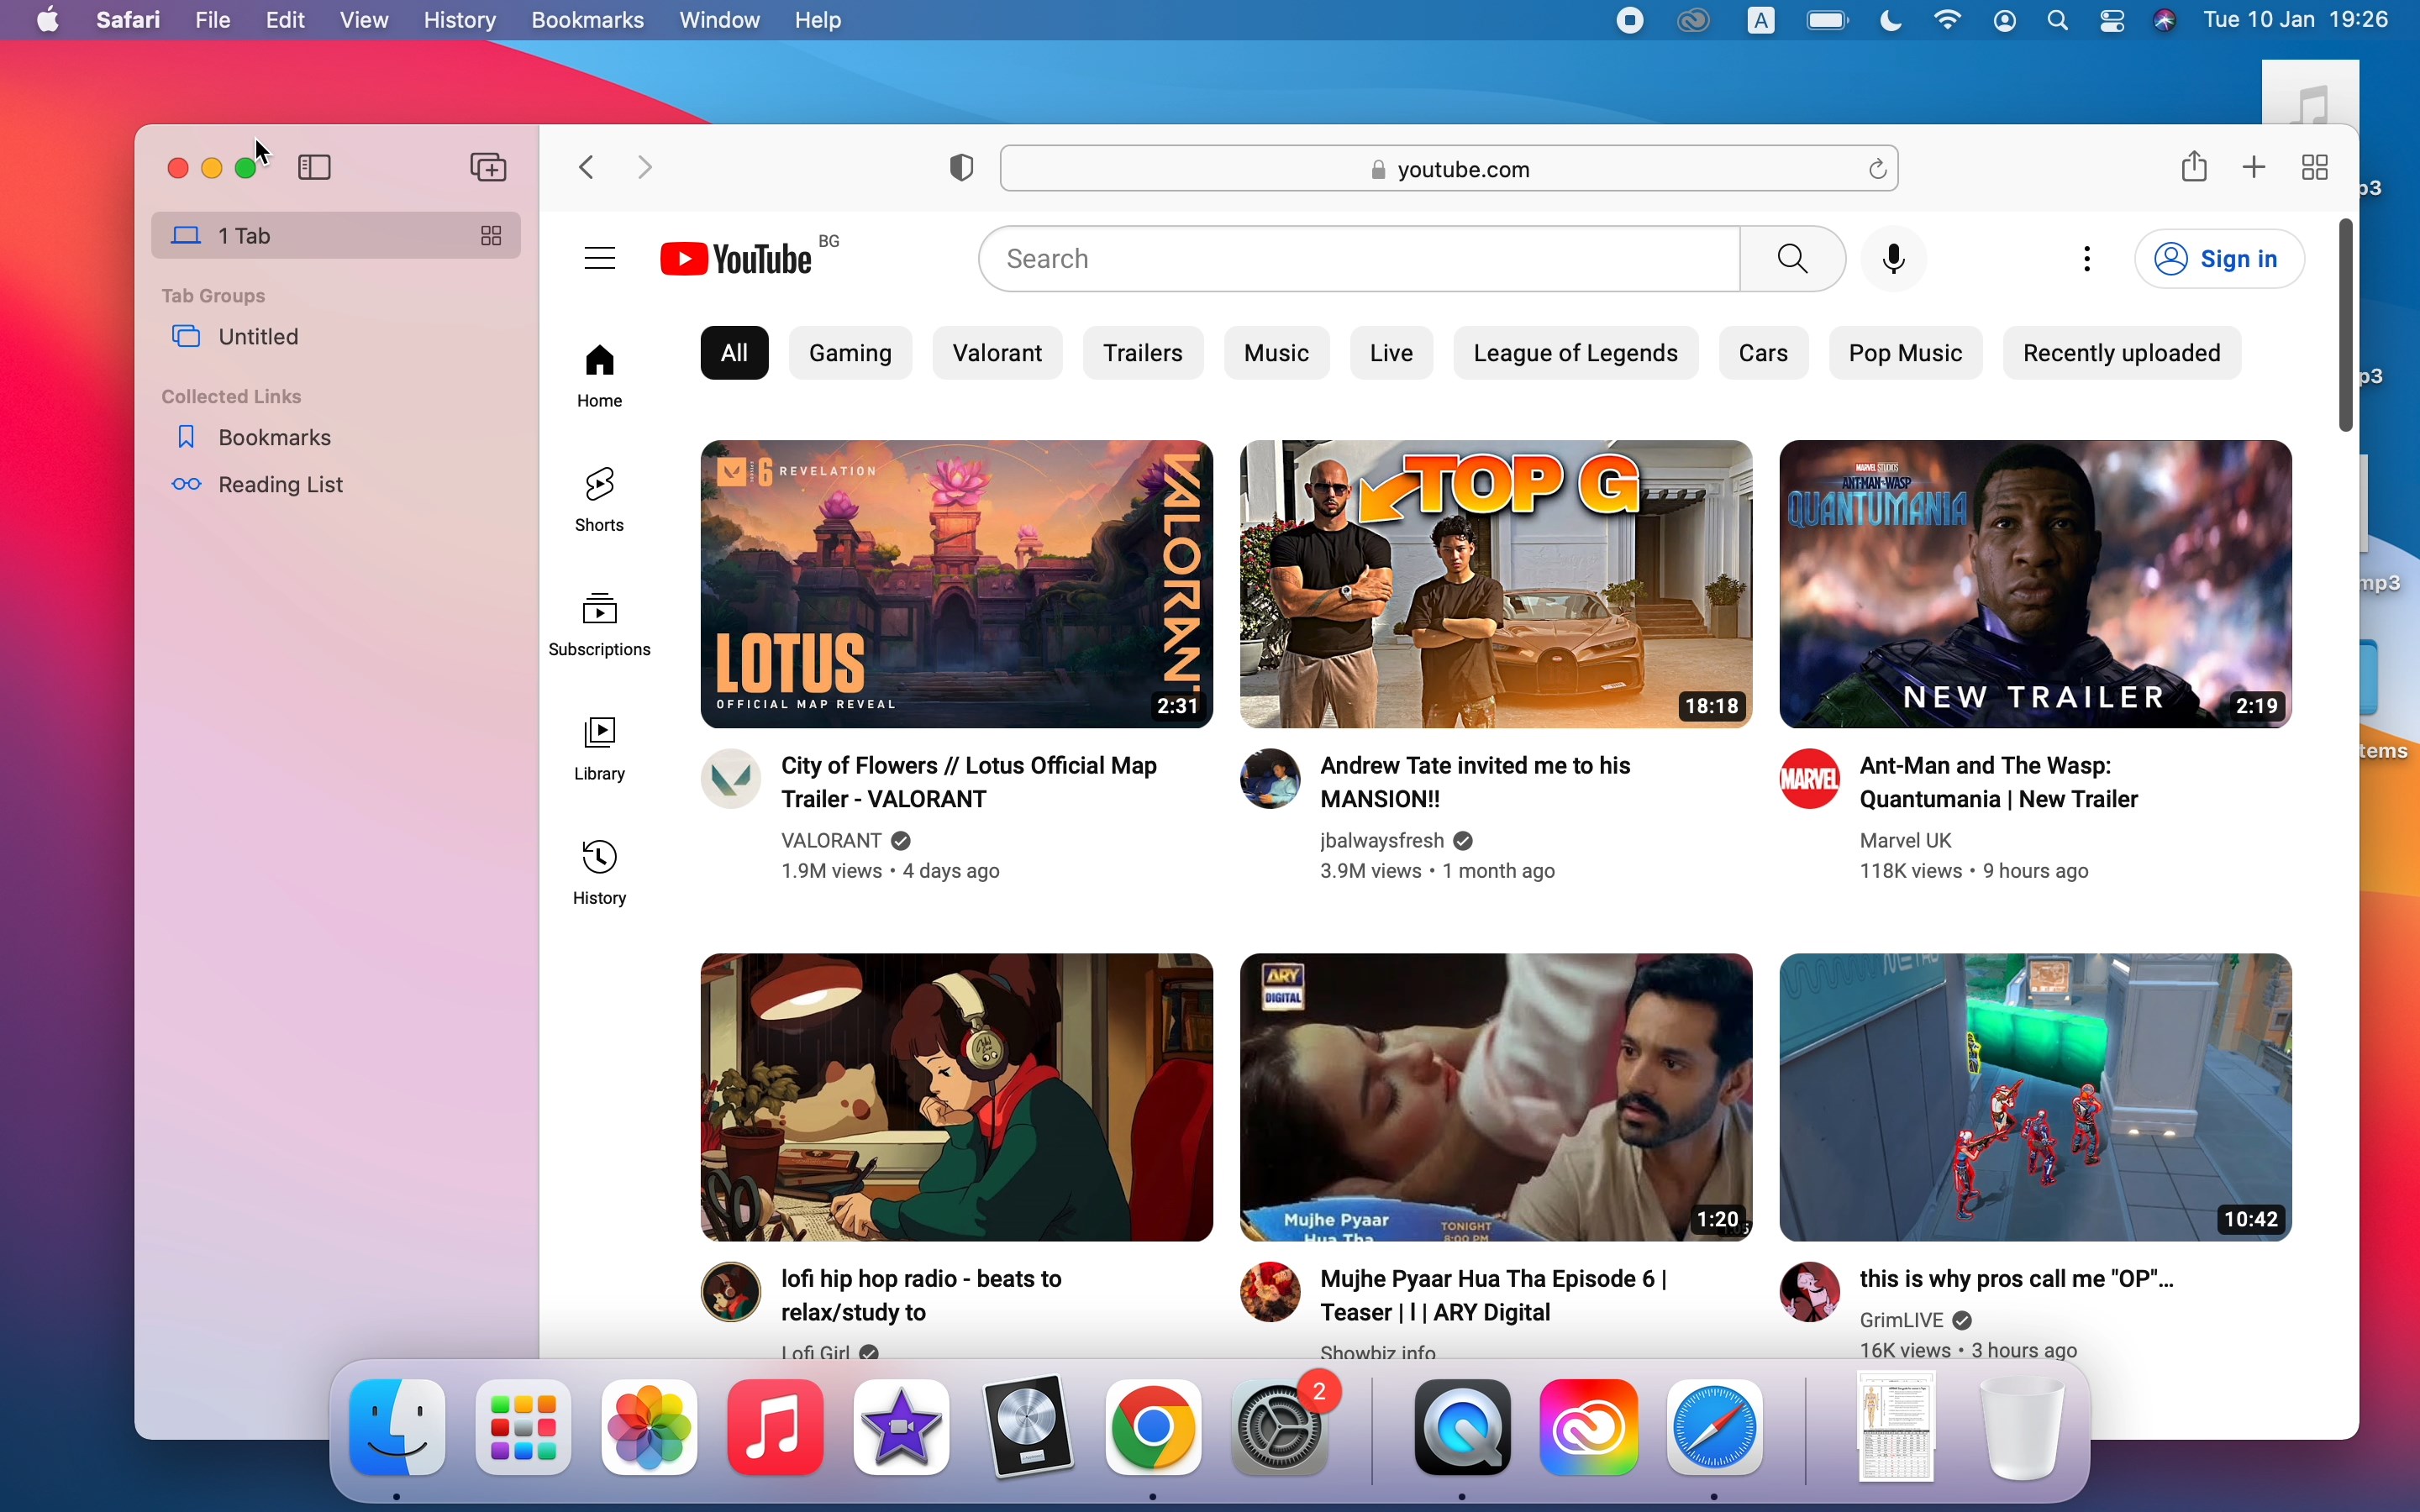Search with your voice microphone
The height and width of the screenshot is (1512, 2420).
tap(1894, 259)
